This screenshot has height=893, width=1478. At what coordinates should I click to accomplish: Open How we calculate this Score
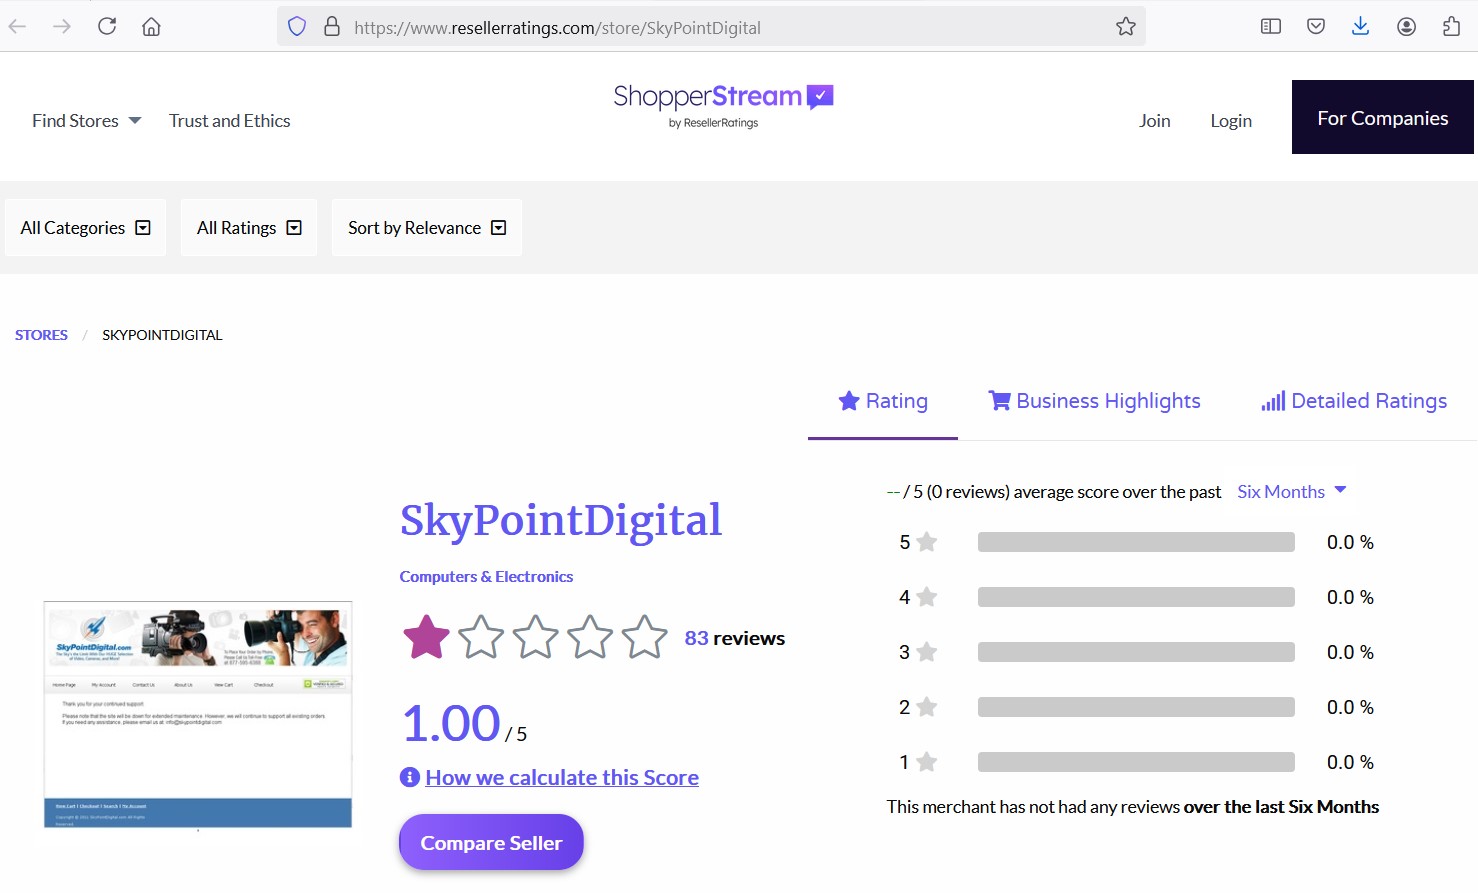pyautogui.click(x=562, y=777)
